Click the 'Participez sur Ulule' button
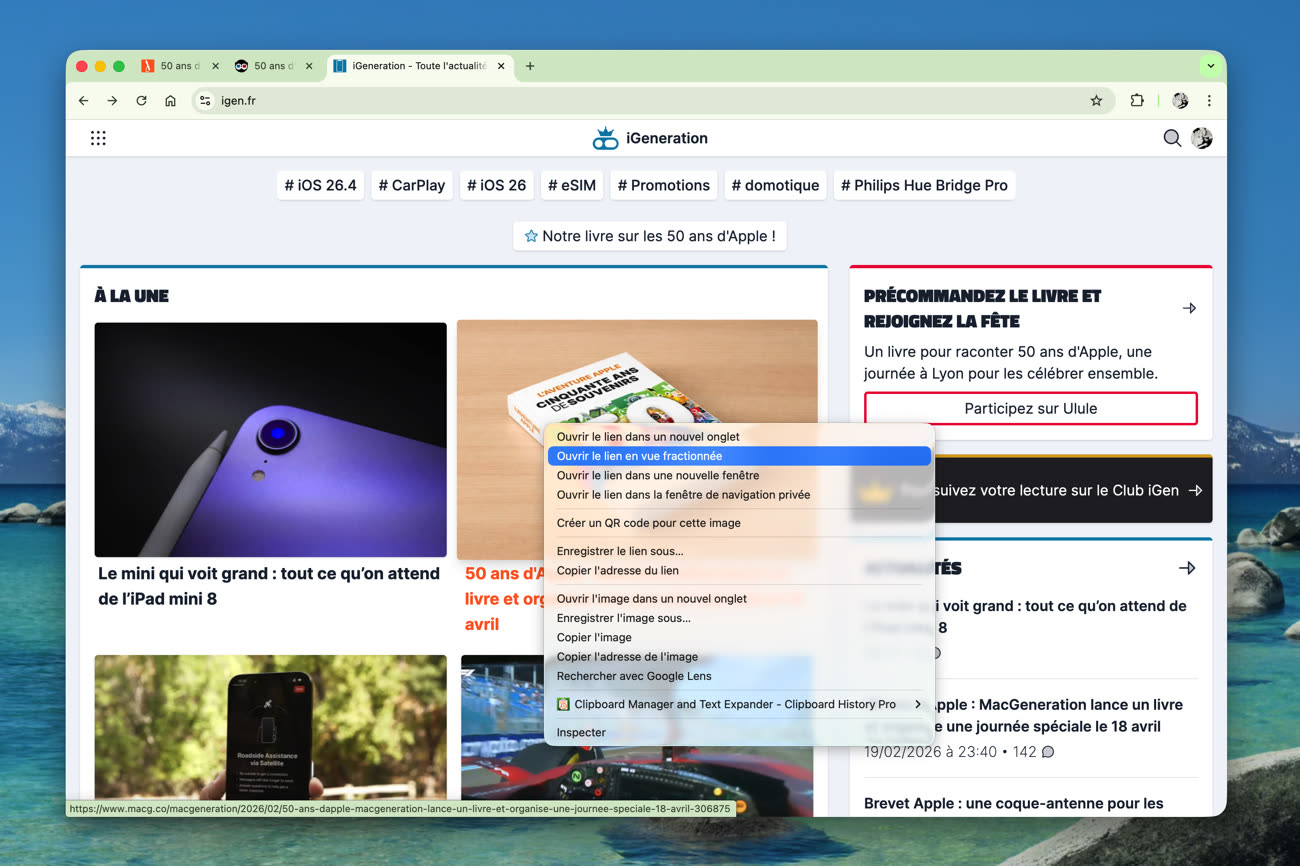This screenshot has width=1300, height=866. (x=1030, y=408)
